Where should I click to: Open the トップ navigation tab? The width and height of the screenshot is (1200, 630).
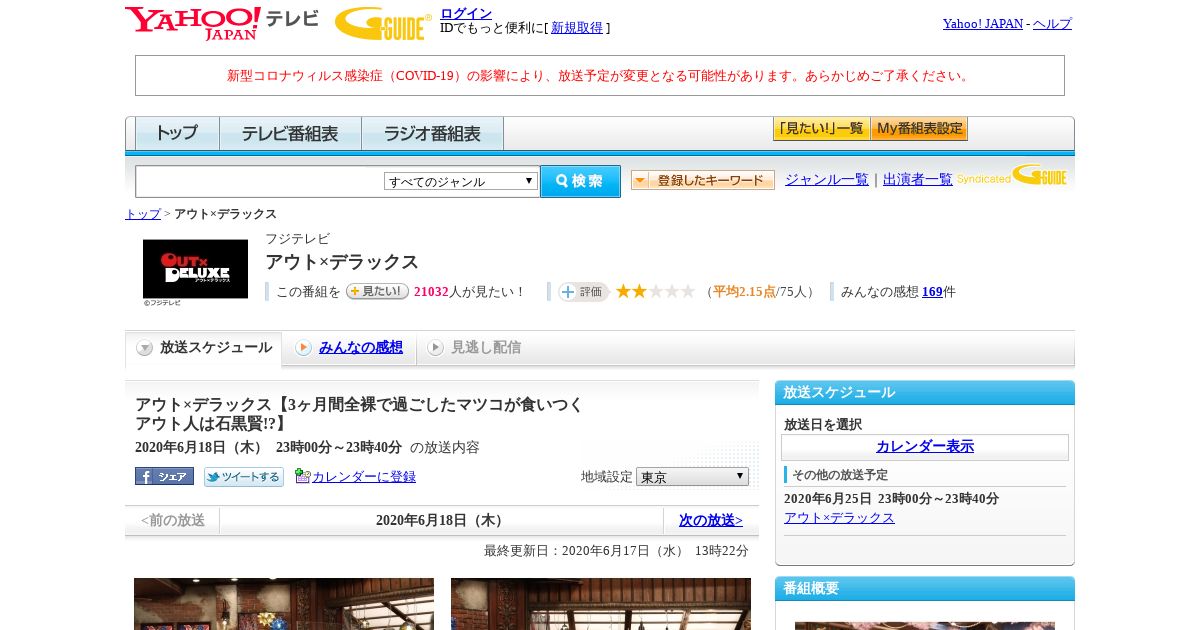177,133
